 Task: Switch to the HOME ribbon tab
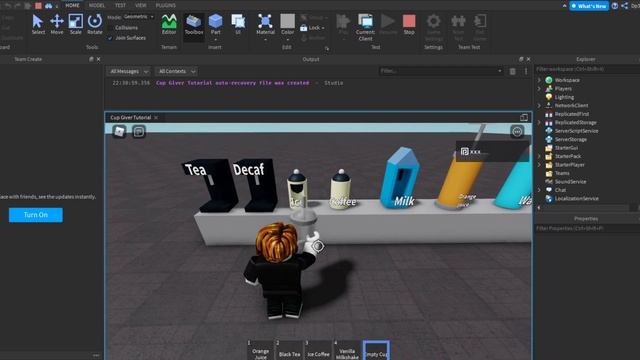73,6
